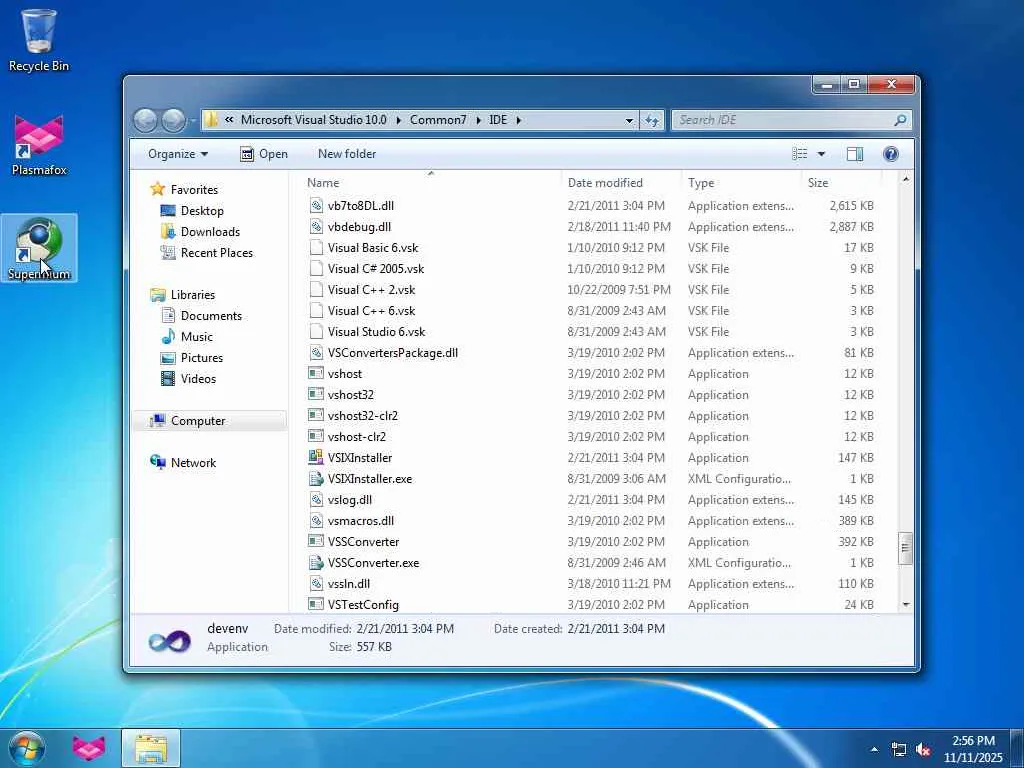Screen dimensions: 1024x768
Task: Select the file Visual C# 2005.vsk
Action: click(x=376, y=269)
